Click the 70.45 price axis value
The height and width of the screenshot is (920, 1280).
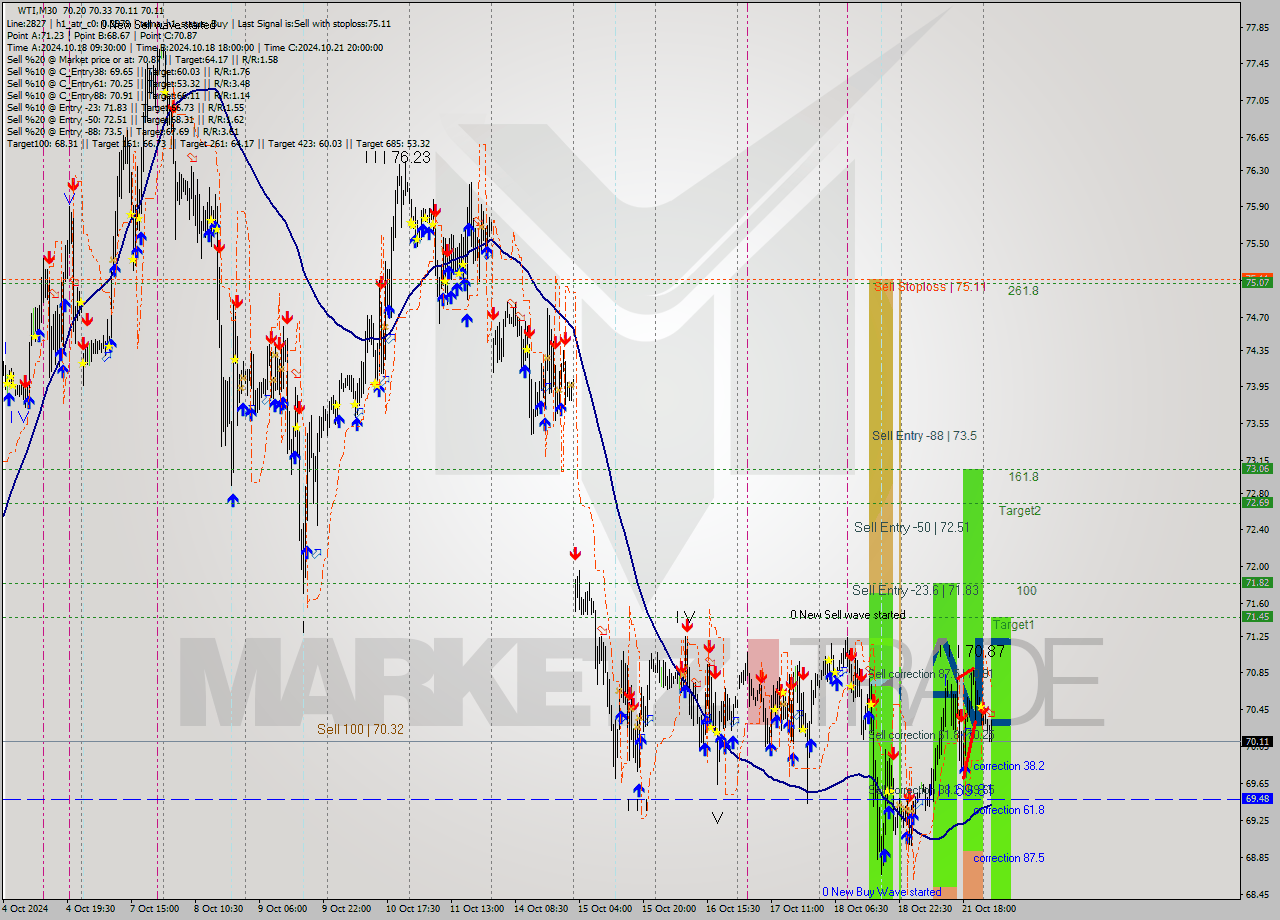1258,709
